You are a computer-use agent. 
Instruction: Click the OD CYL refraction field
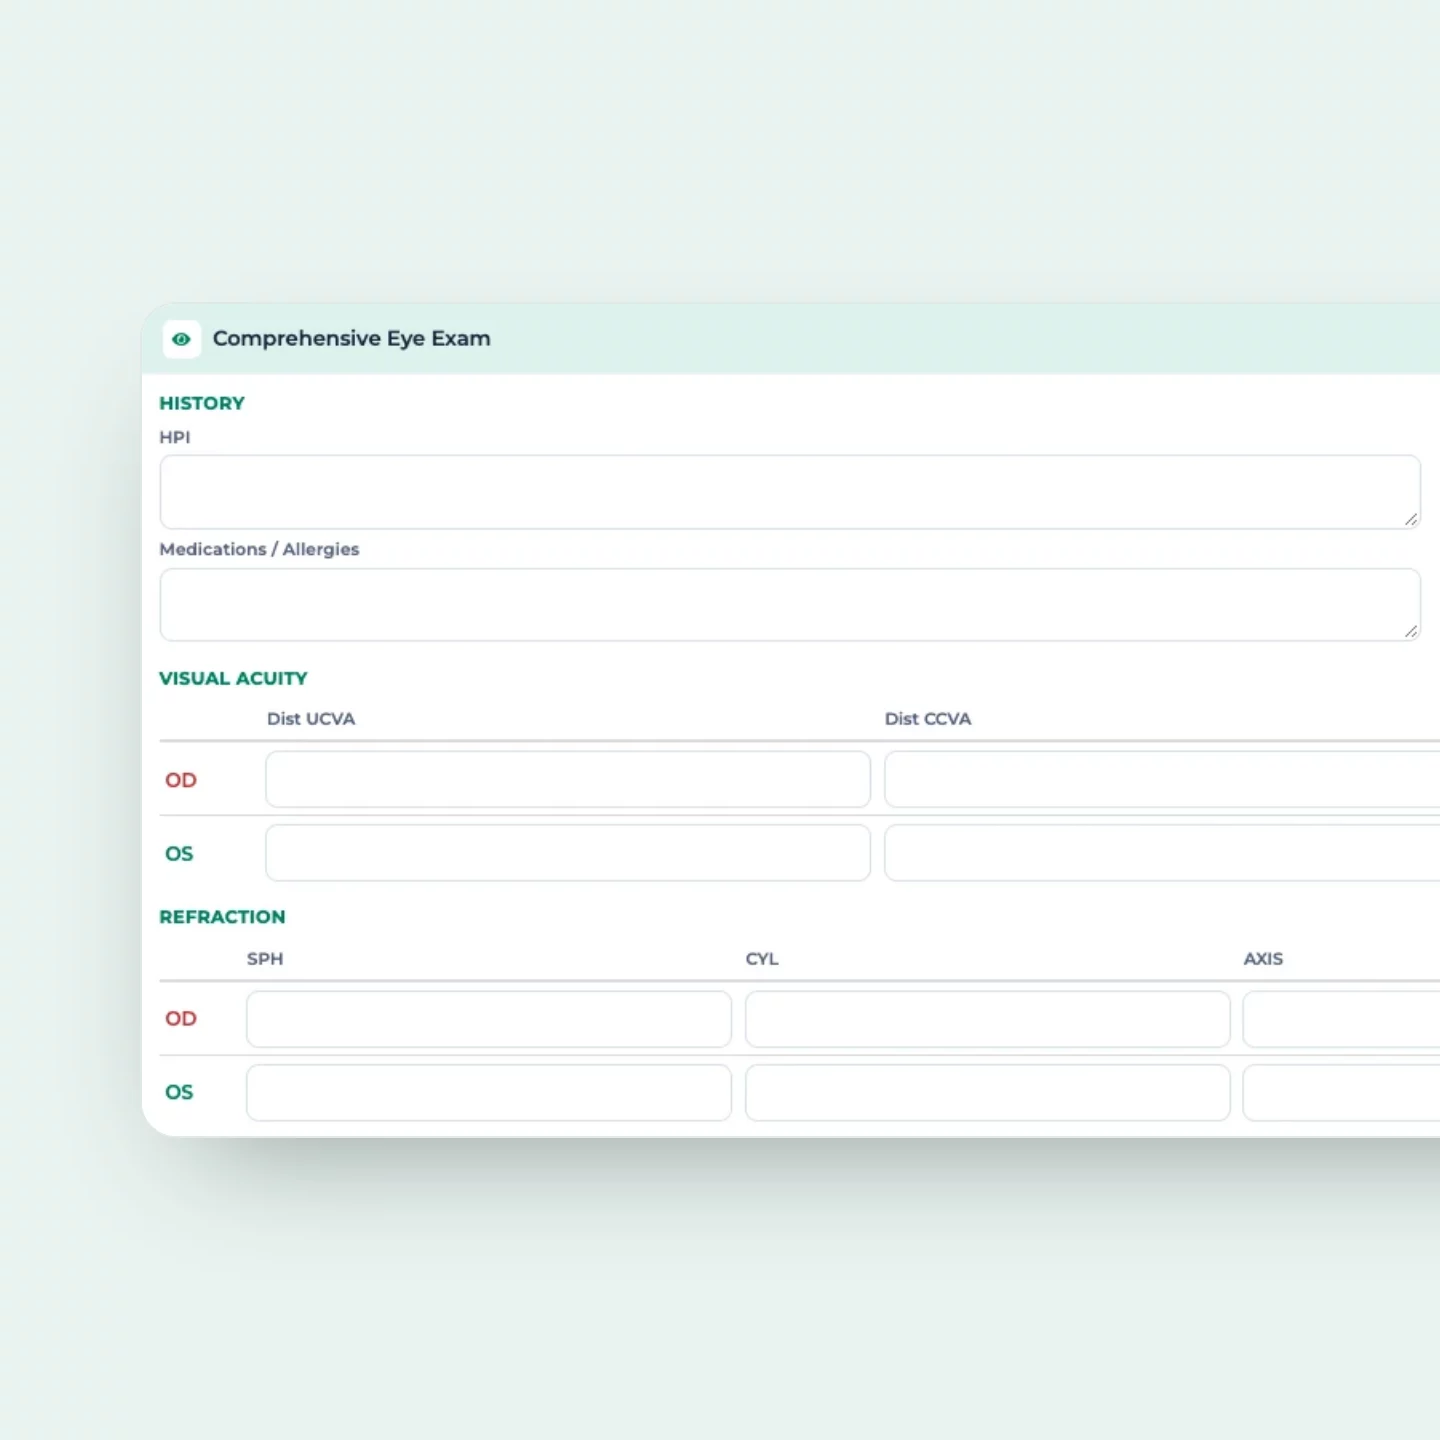point(987,1019)
